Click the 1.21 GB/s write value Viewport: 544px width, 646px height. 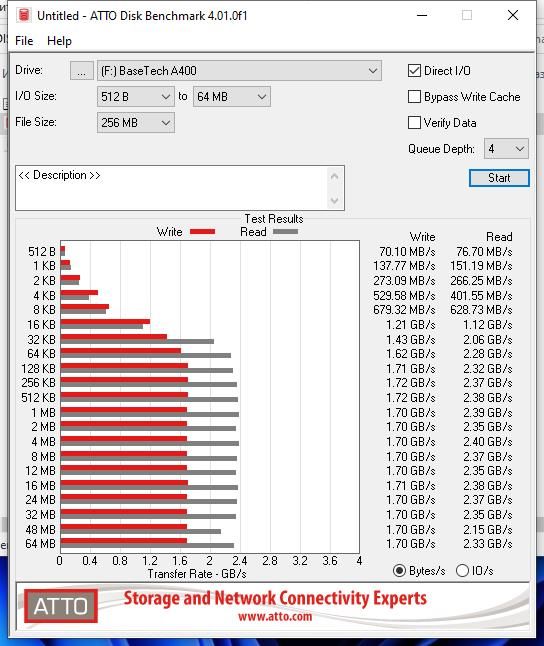tap(411, 325)
